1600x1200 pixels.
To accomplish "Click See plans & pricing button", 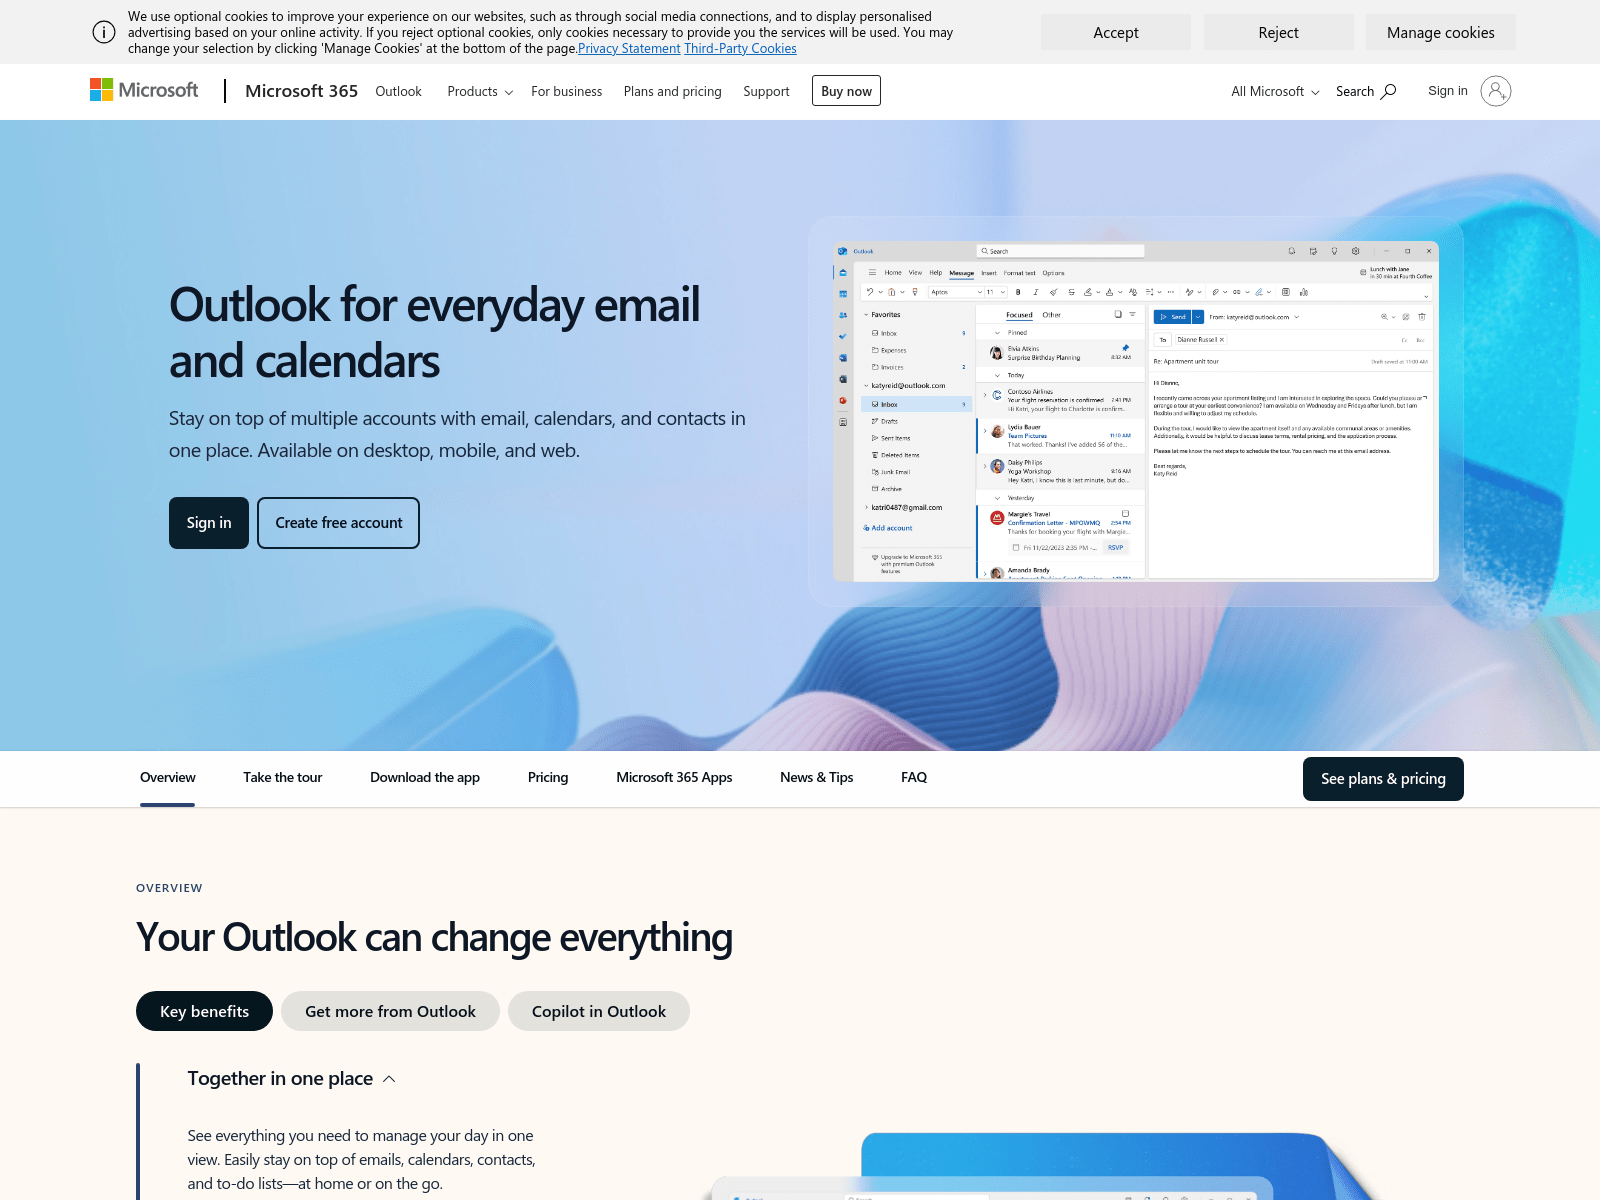I will tap(1383, 779).
